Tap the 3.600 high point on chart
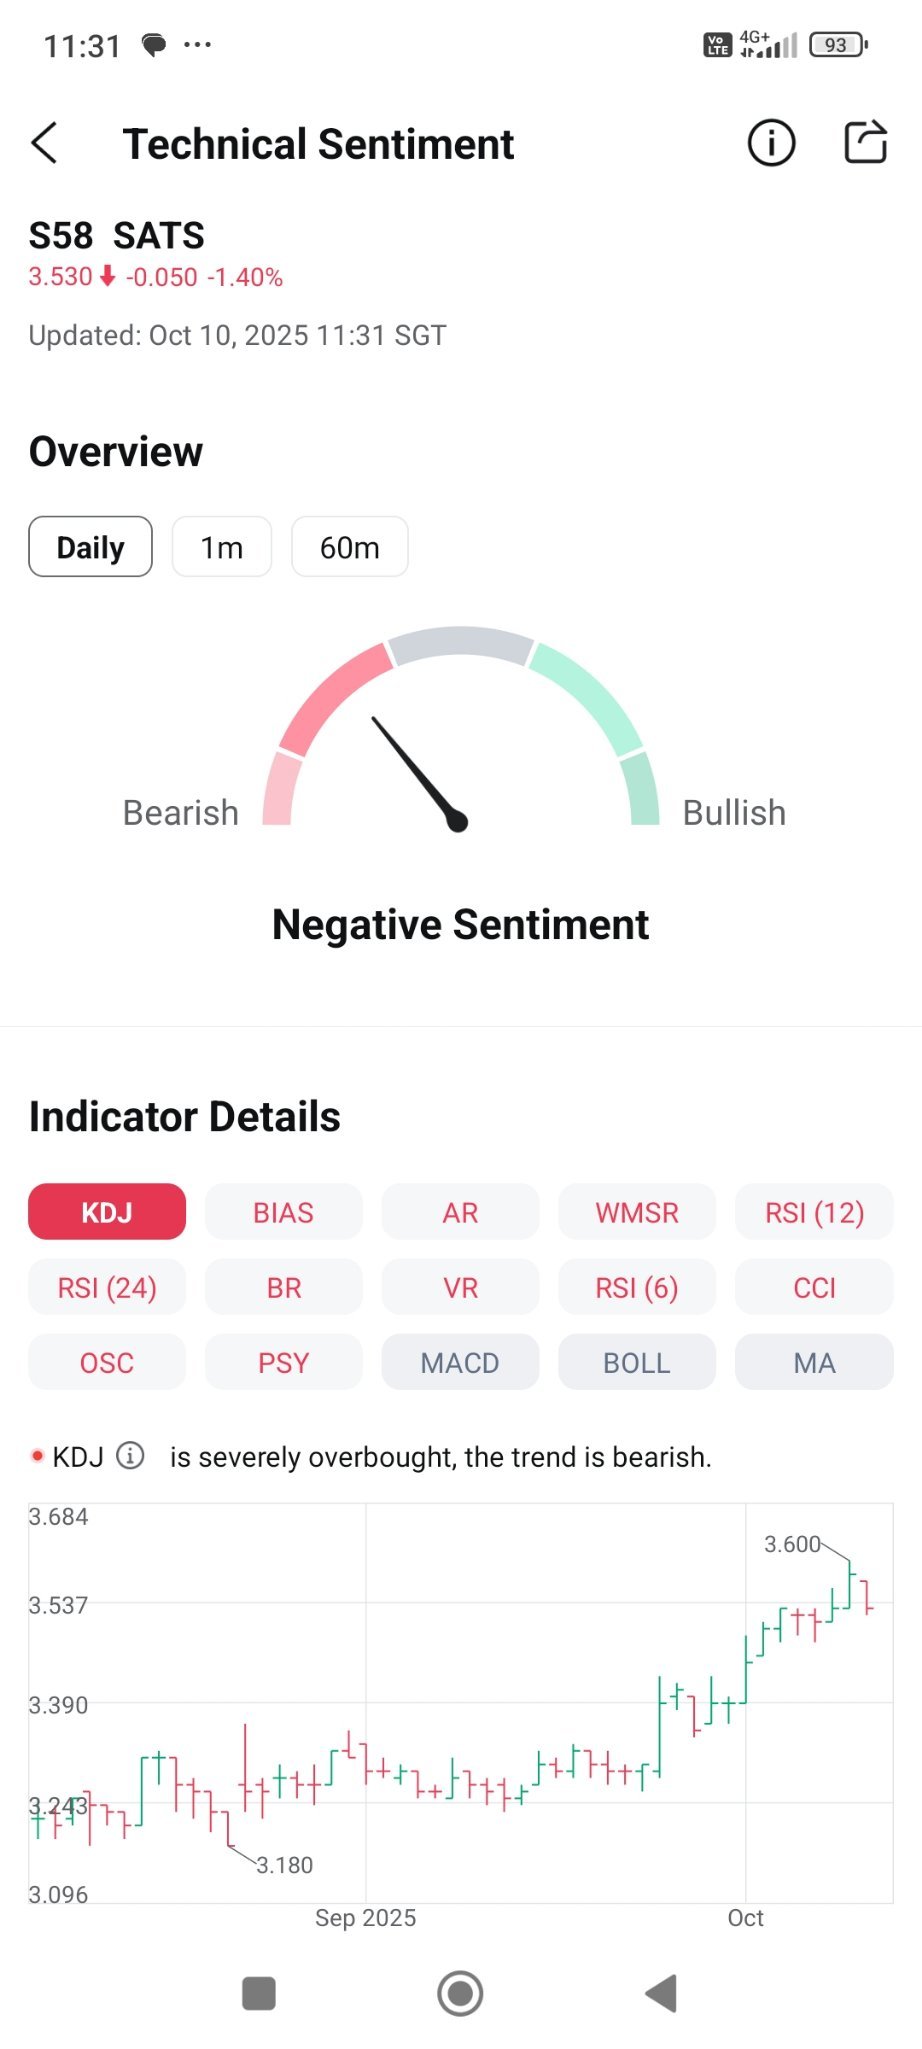 pyautogui.click(x=792, y=1544)
